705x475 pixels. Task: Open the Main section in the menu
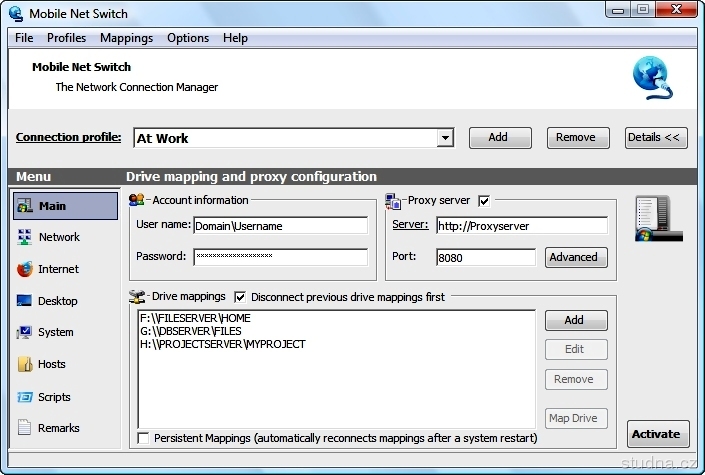[x=66, y=206]
